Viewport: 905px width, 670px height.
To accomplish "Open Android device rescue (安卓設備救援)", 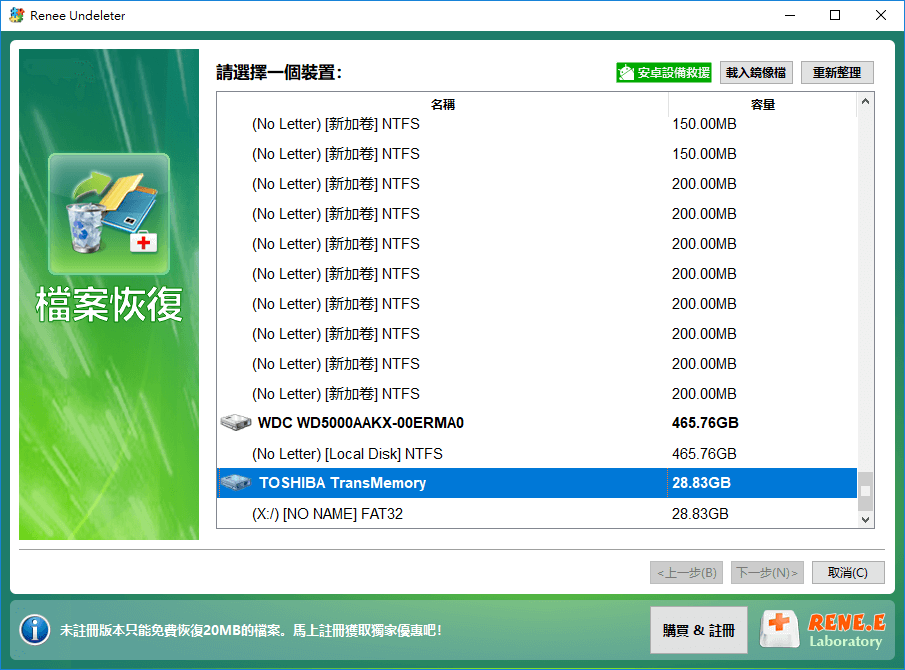I will 664,73.
